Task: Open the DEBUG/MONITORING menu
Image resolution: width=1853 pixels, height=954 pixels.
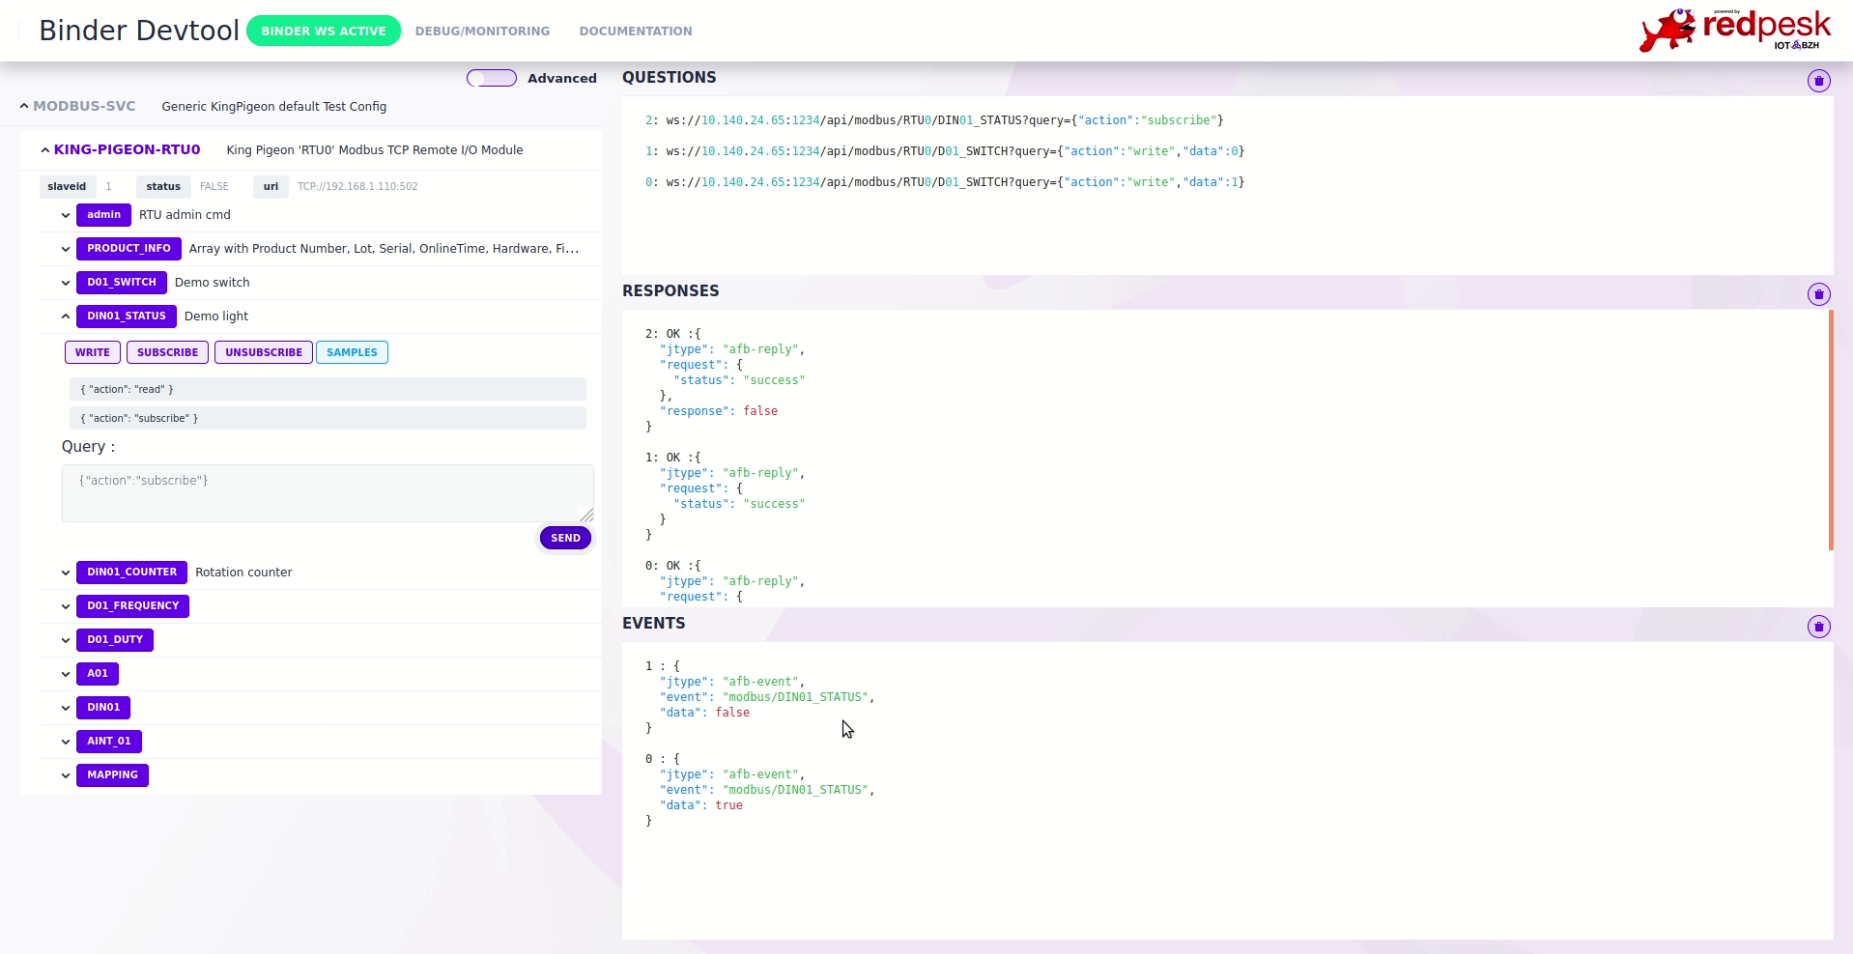Action: pos(482,31)
